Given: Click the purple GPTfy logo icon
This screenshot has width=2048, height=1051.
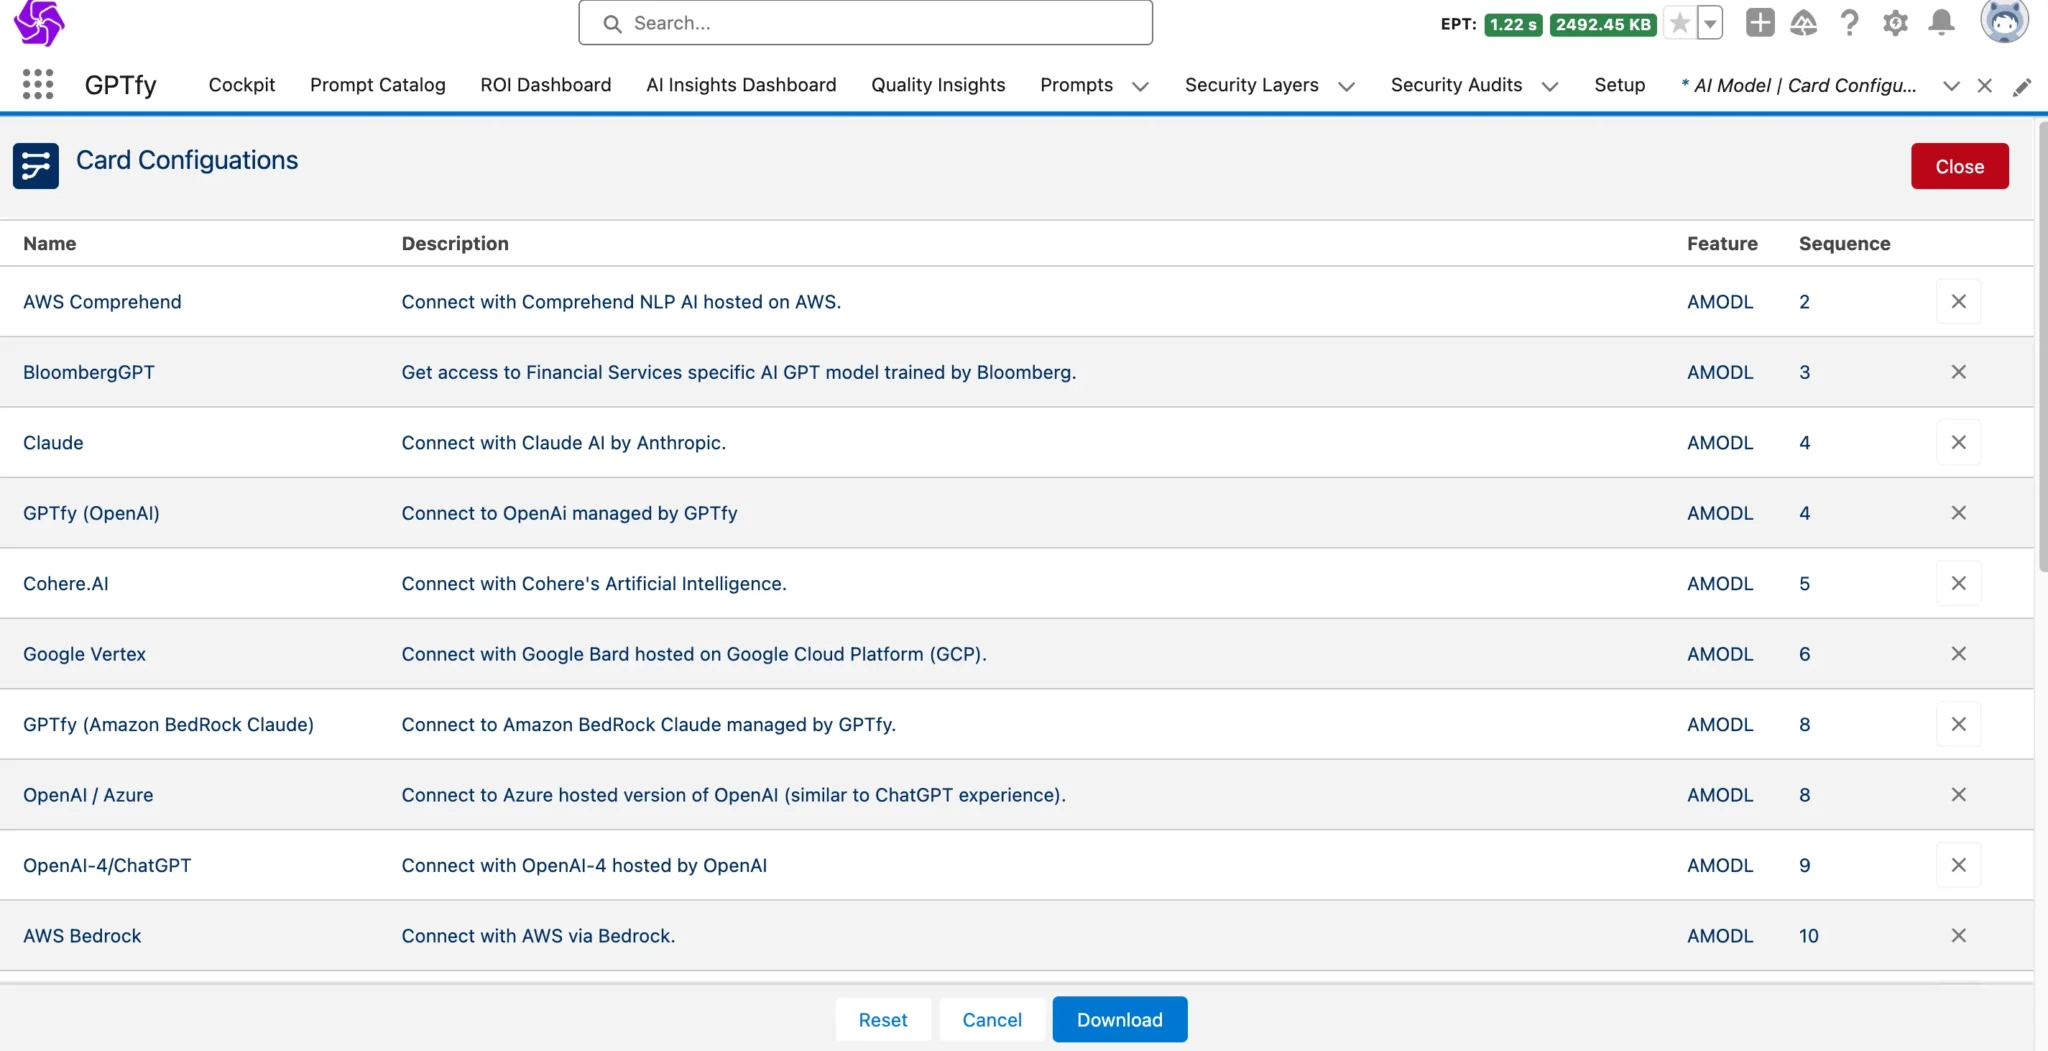Looking at the screenshot, I should pyautogui.click(x=39, y=23).
